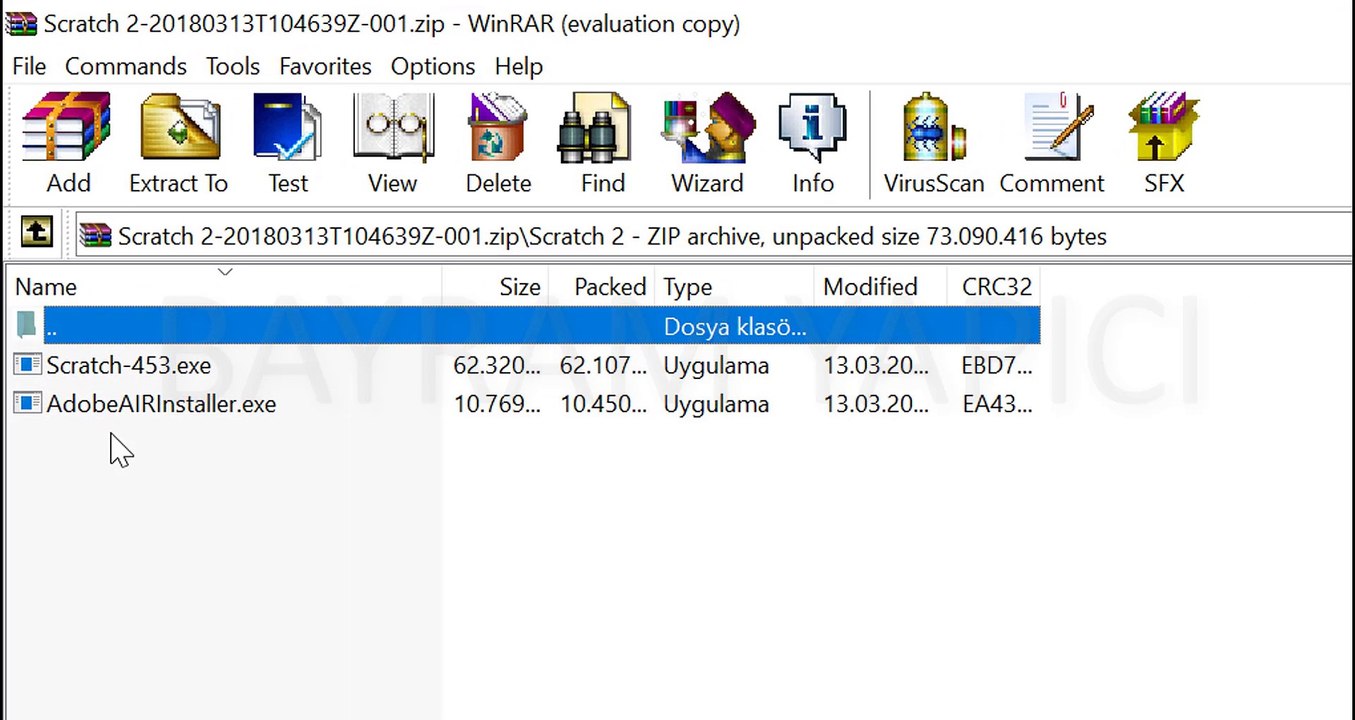The height and width of the screenshot is (720, 1355).
Task: Click the EA43... CRC32 value
Action: tap(998, 404)
